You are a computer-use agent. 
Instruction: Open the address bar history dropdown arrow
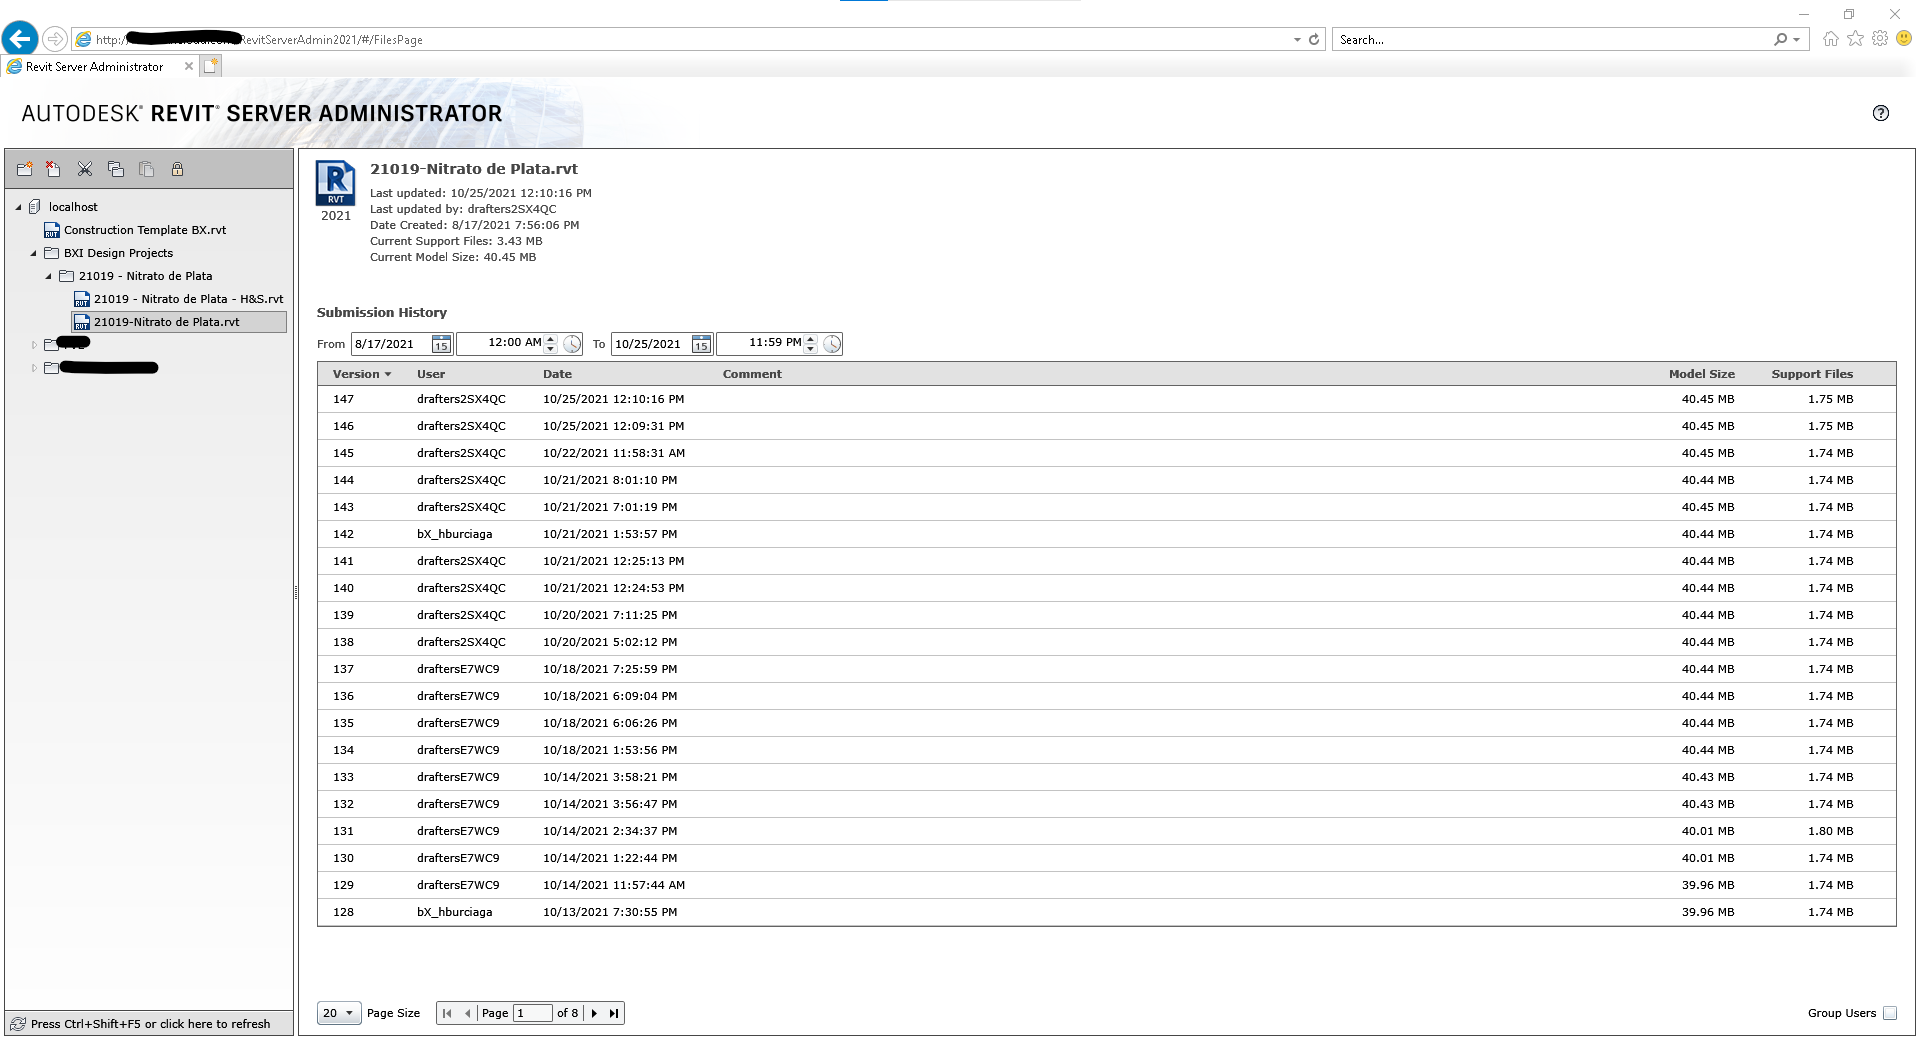coord(1297,40)
